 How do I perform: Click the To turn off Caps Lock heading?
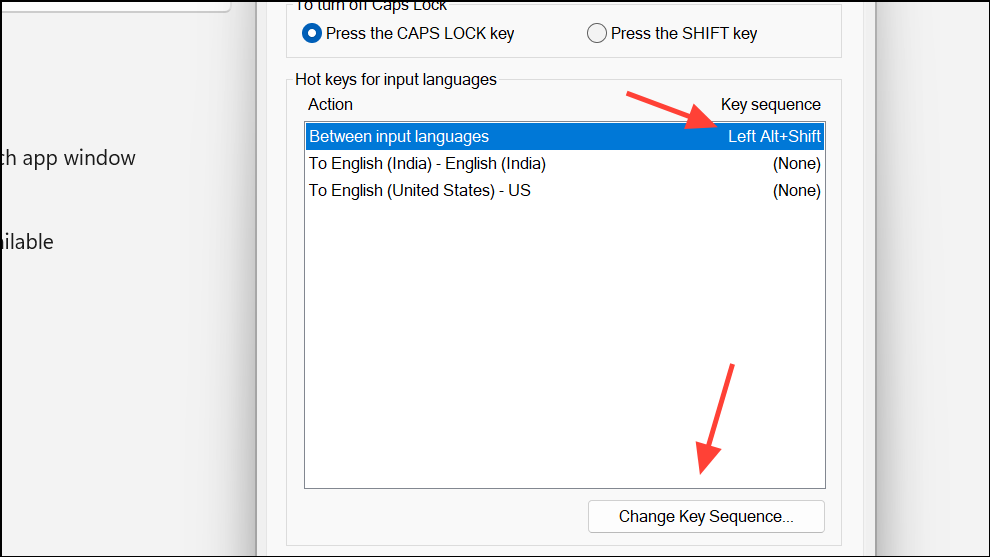(x=372, y=6)
